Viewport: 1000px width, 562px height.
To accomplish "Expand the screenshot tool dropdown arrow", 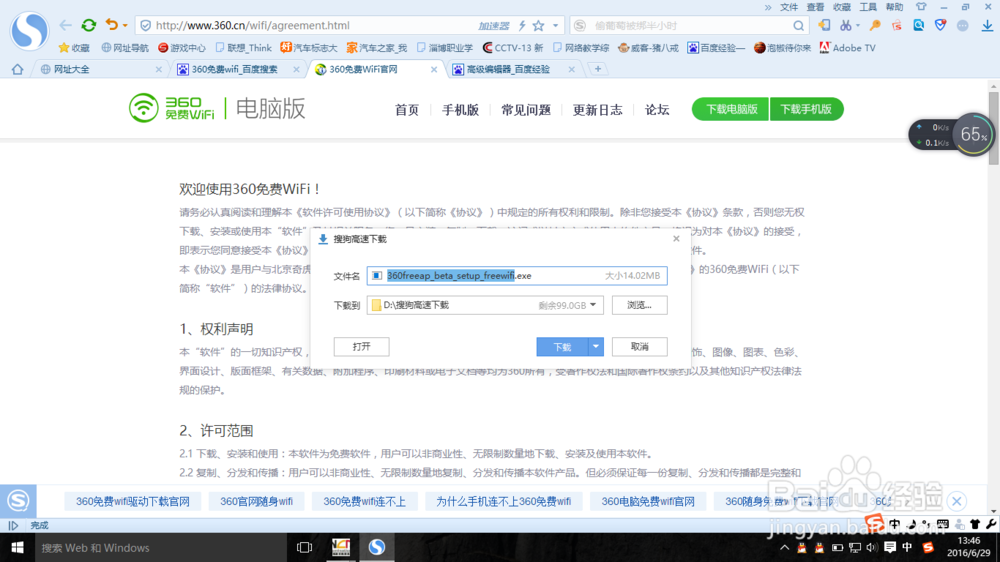I will (x=858, y=26).
